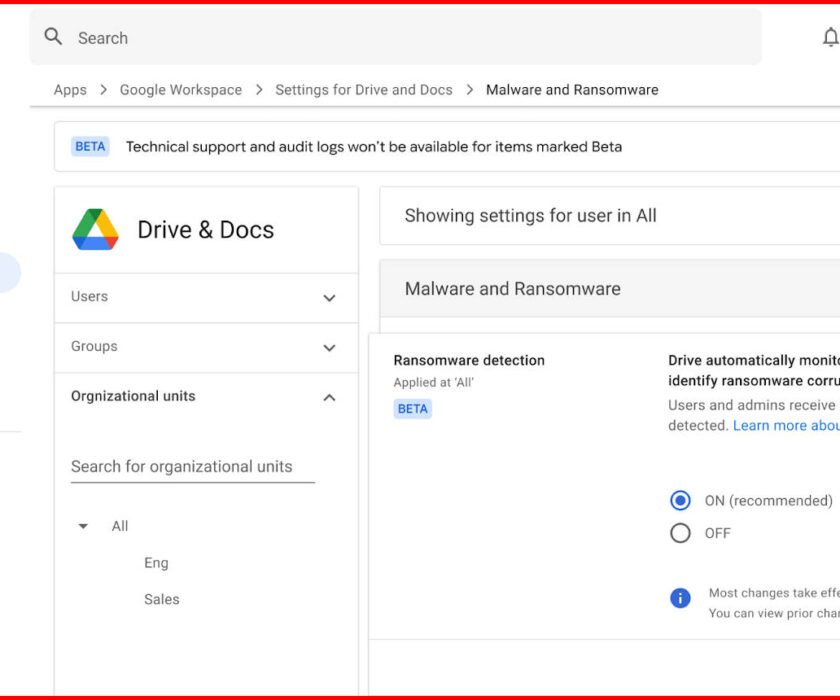Go to Apps breadcrumb

(x=70, y=90)
